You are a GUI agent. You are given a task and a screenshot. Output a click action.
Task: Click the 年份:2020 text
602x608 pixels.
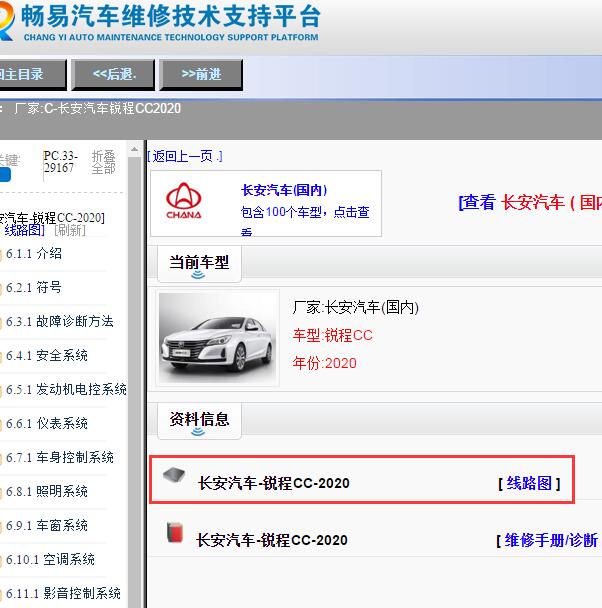324,363
